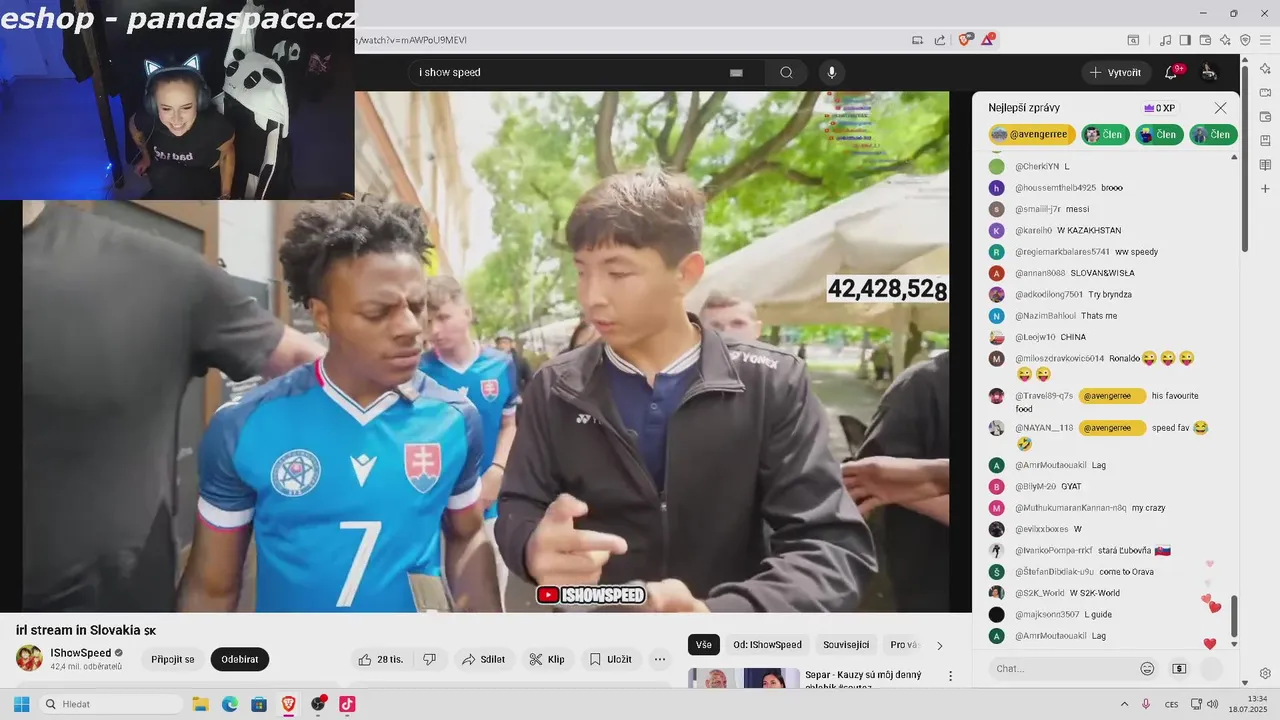Click the like thumbs-up button 28 tis.

click(x=380, y=659)
